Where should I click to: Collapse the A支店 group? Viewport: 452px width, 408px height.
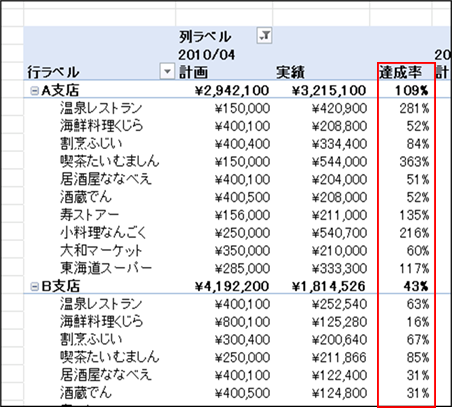coord(34,91)
